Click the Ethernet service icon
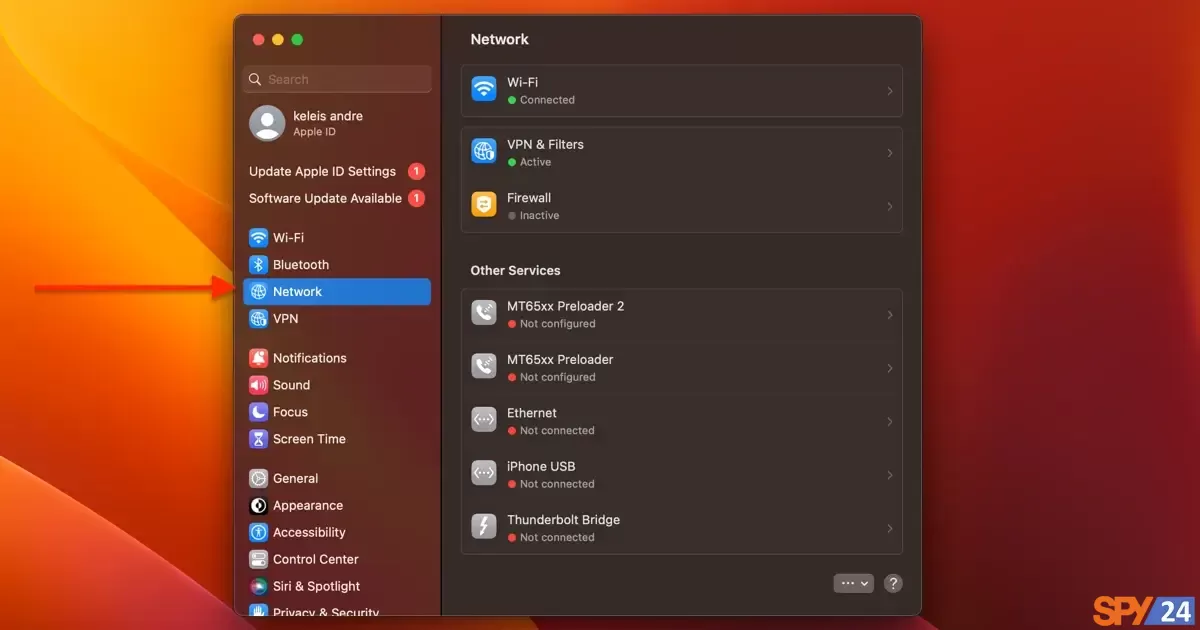This screenshot has width=1200, height=630. 484,421
